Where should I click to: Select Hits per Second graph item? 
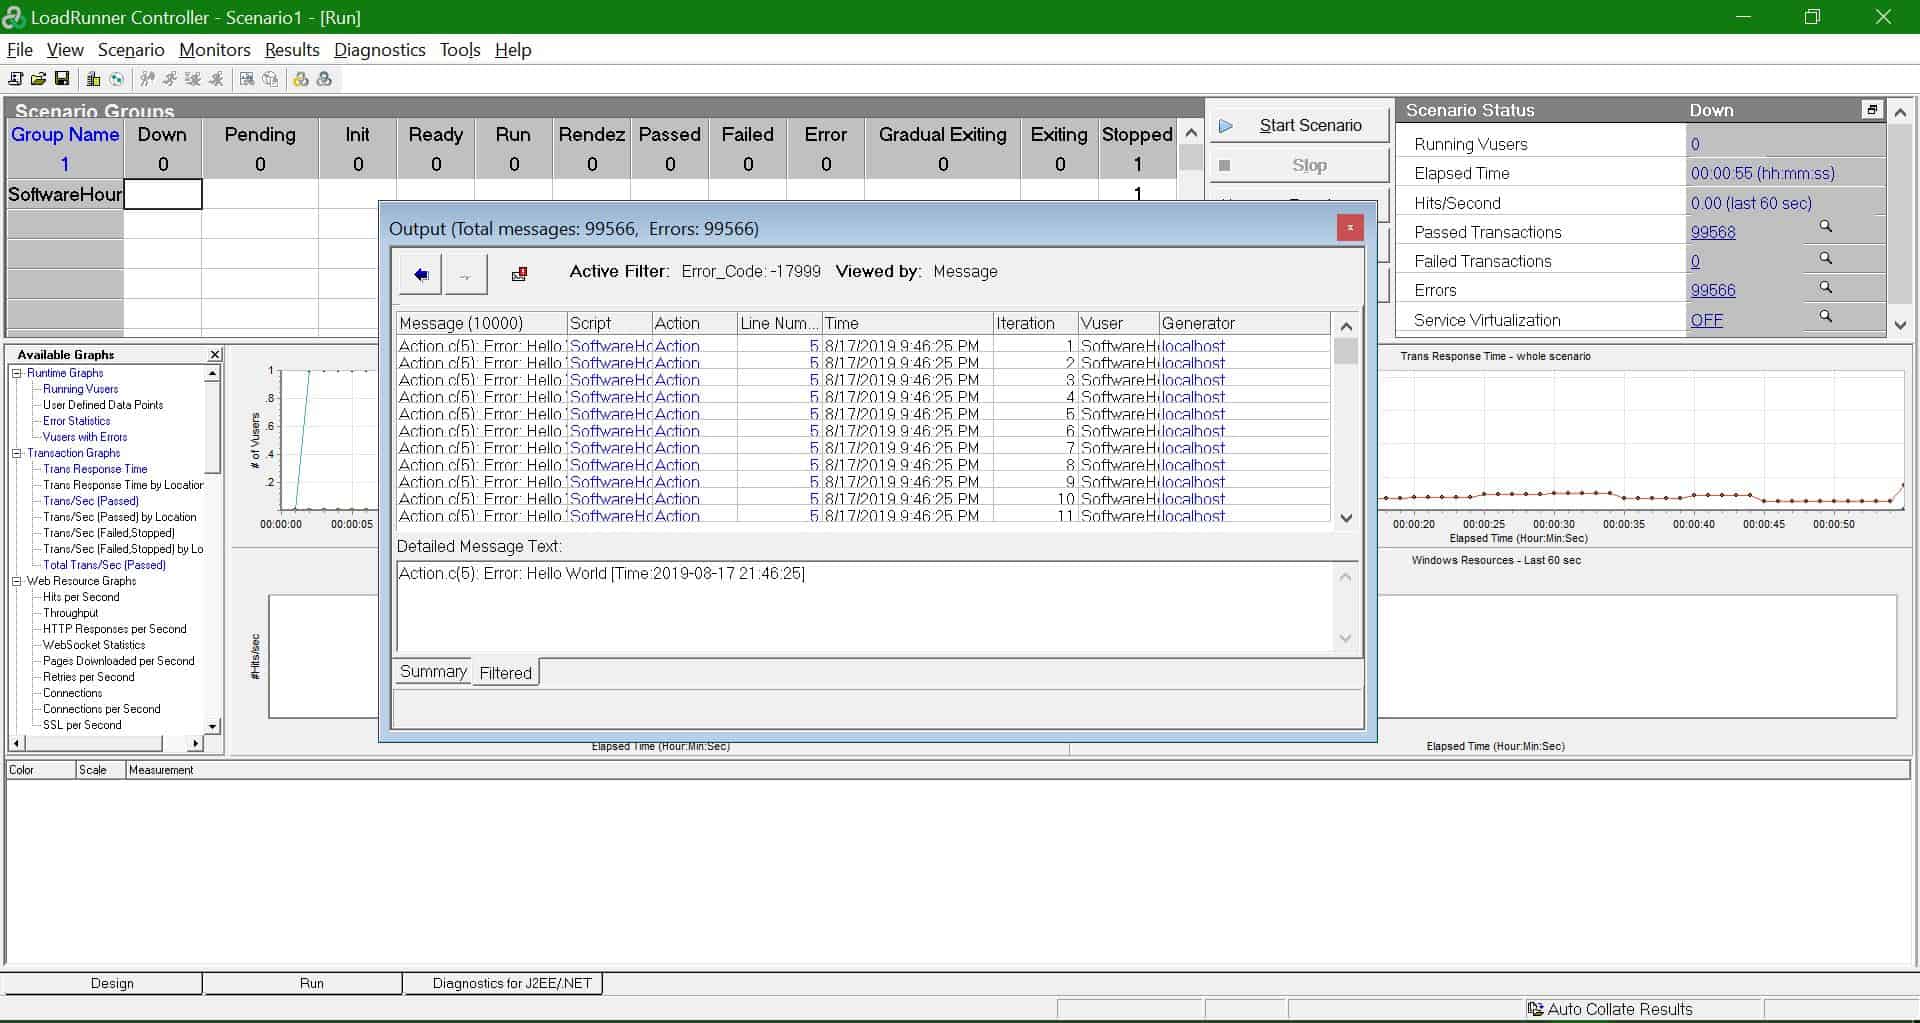click(81, 597)
